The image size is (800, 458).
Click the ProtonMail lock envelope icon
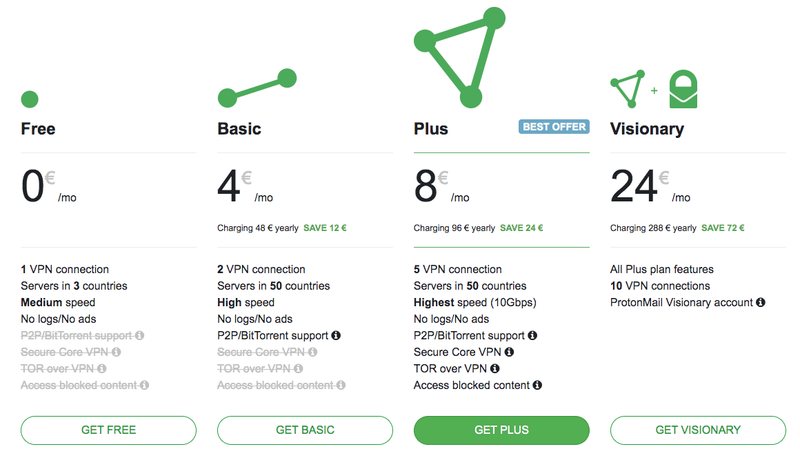tap(683, 89)
